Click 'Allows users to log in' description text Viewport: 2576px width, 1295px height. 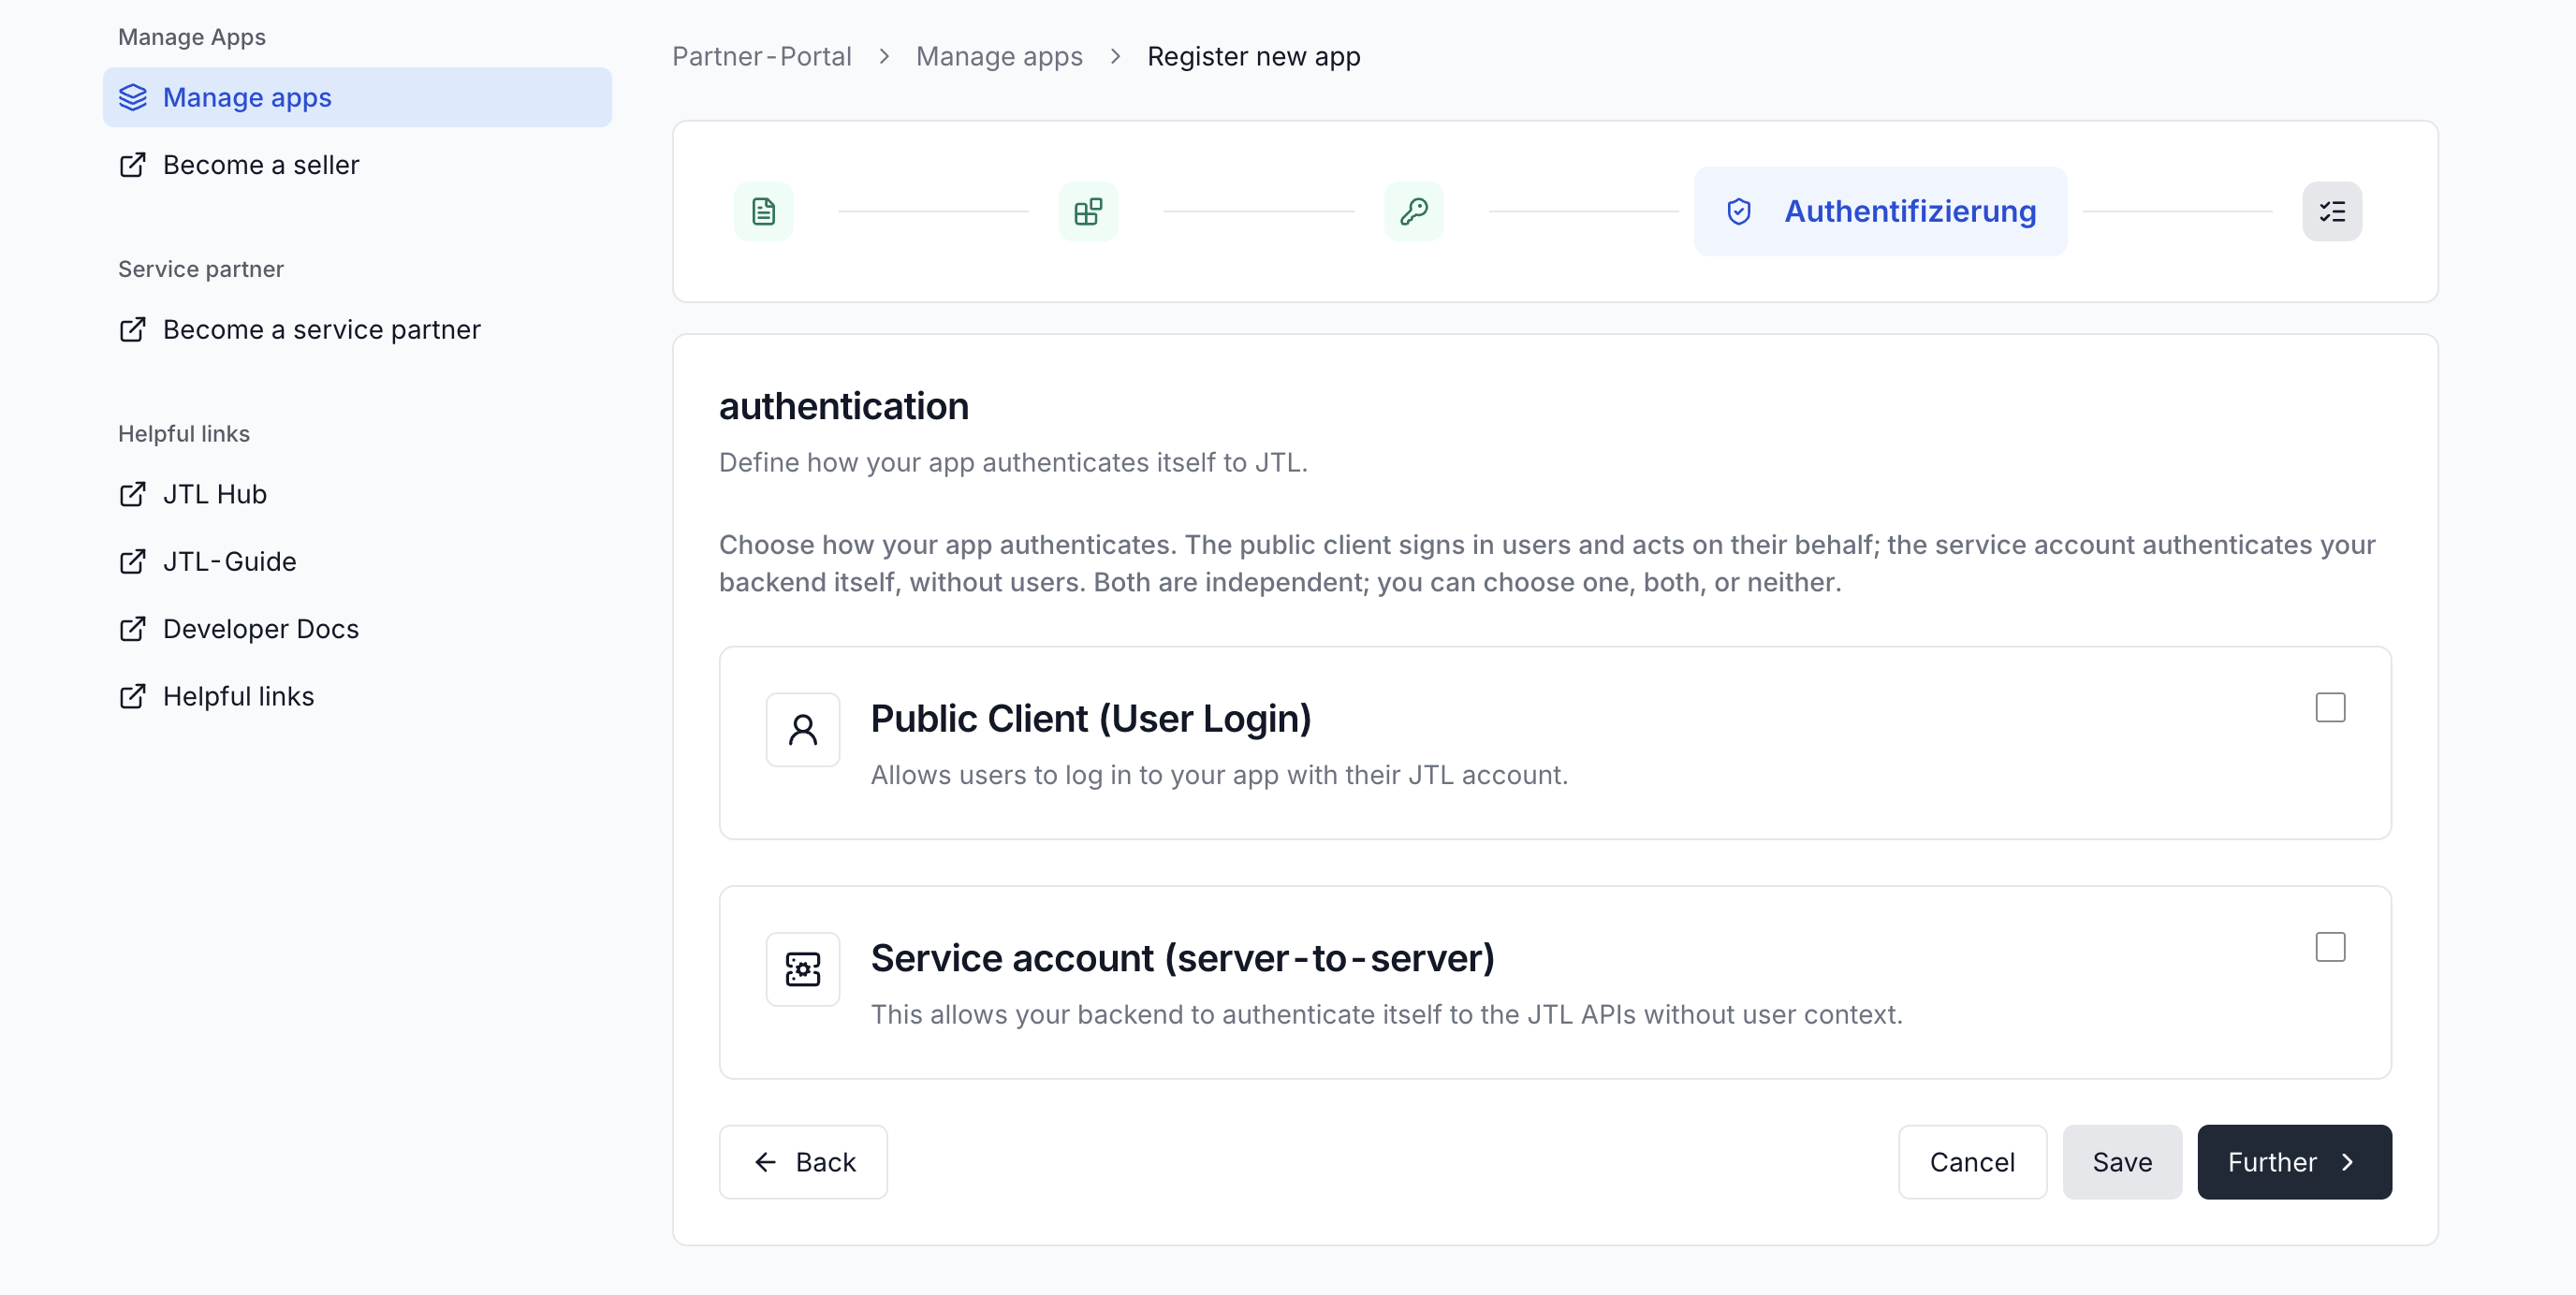click(x=1219, y=775)
